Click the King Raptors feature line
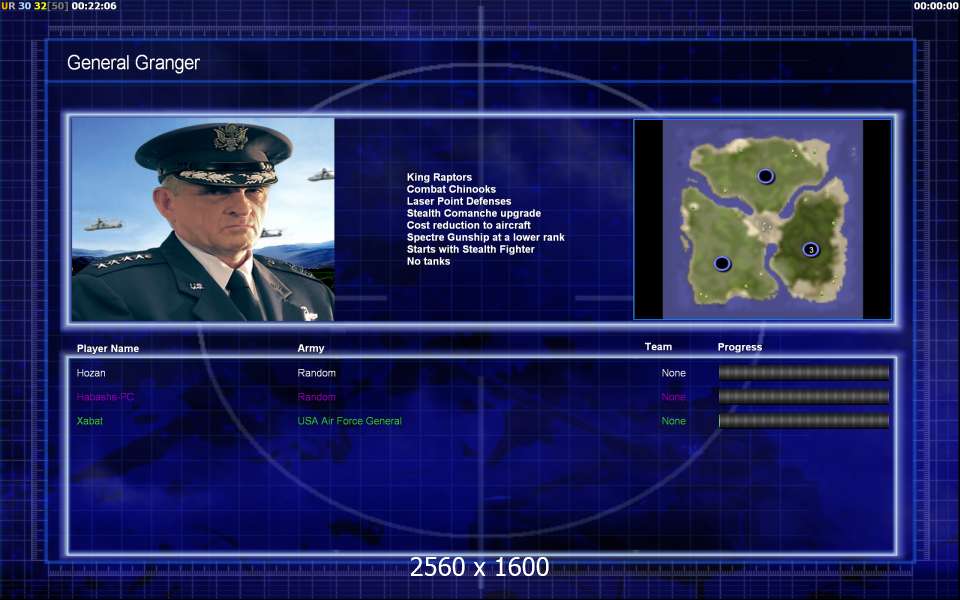This screenshot has height=600, width=960. (x=440, y=177)
